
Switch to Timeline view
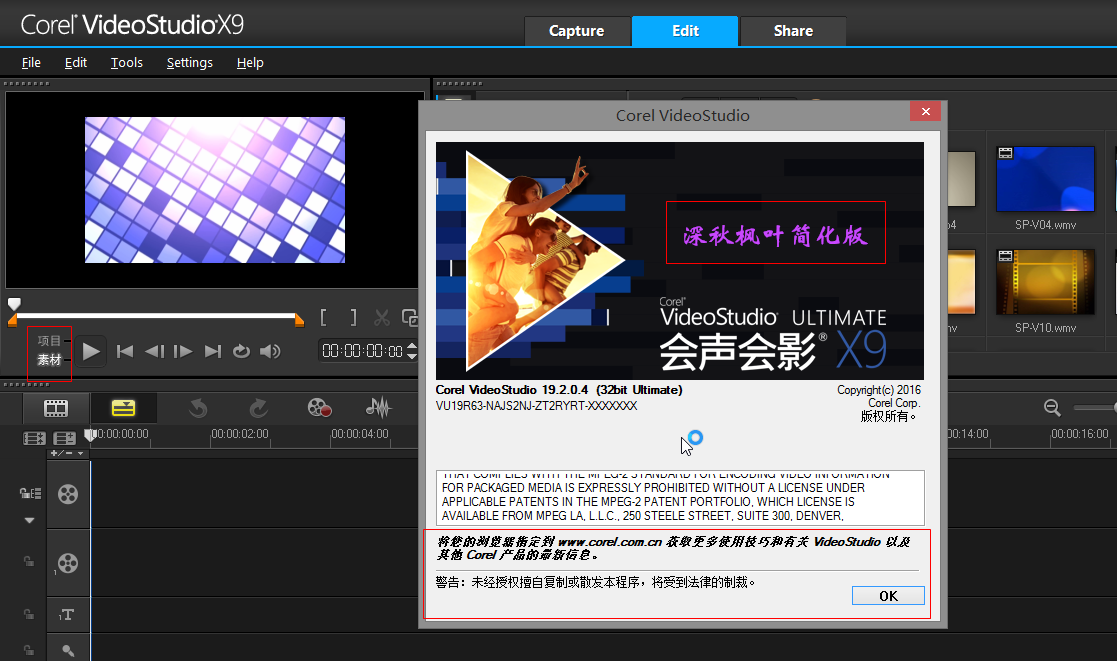click(123, 408)
